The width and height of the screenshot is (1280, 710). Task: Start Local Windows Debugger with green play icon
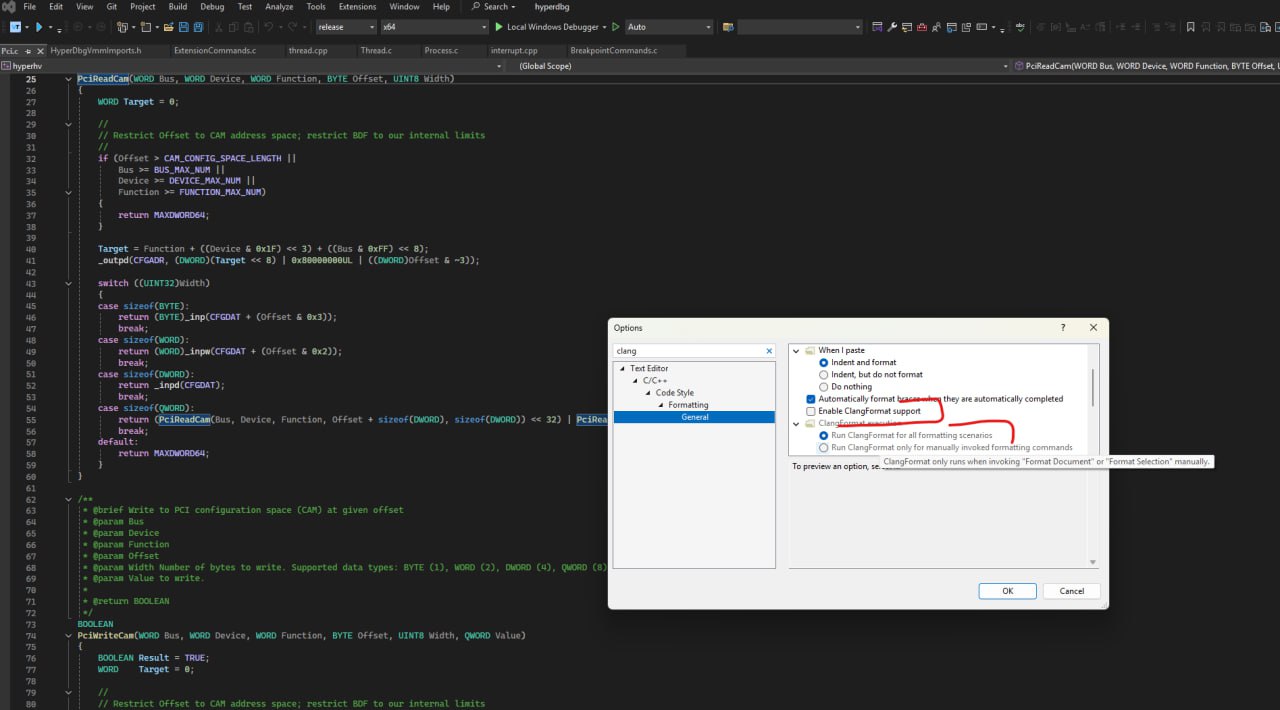(499, 27)
